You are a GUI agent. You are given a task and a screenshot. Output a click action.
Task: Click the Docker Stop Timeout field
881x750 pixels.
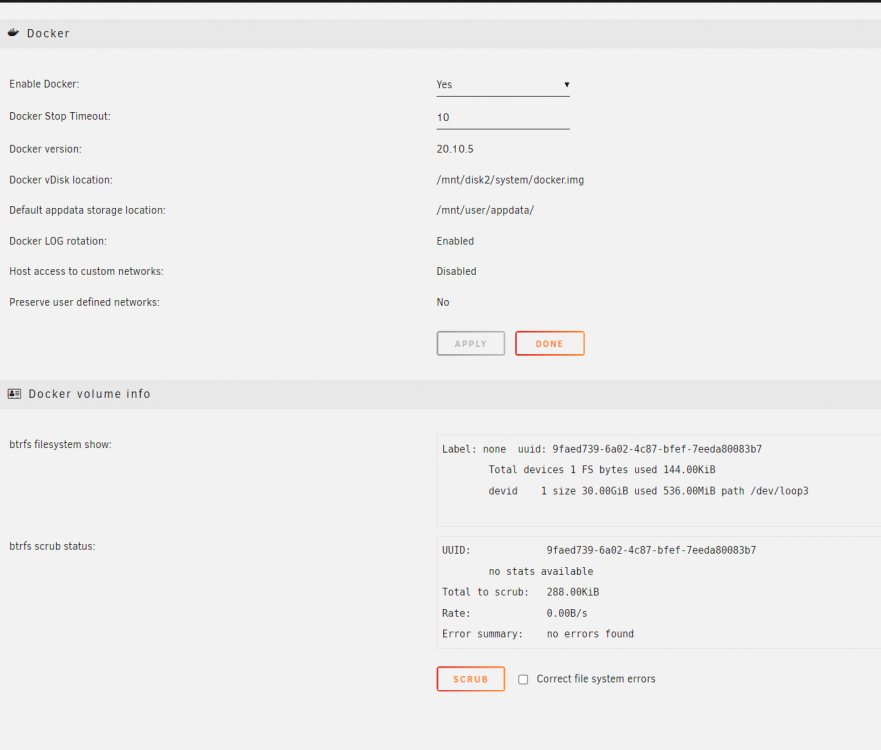(503, 117)
